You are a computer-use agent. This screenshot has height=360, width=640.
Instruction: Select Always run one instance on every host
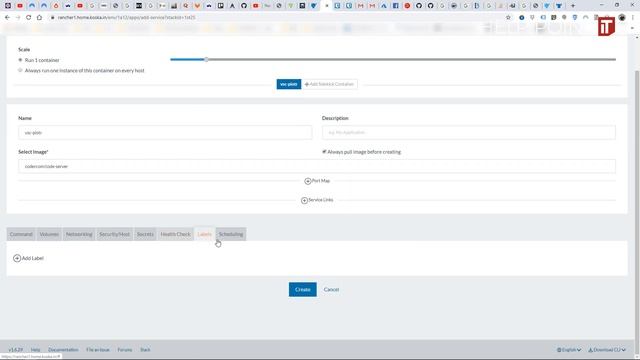20,70
